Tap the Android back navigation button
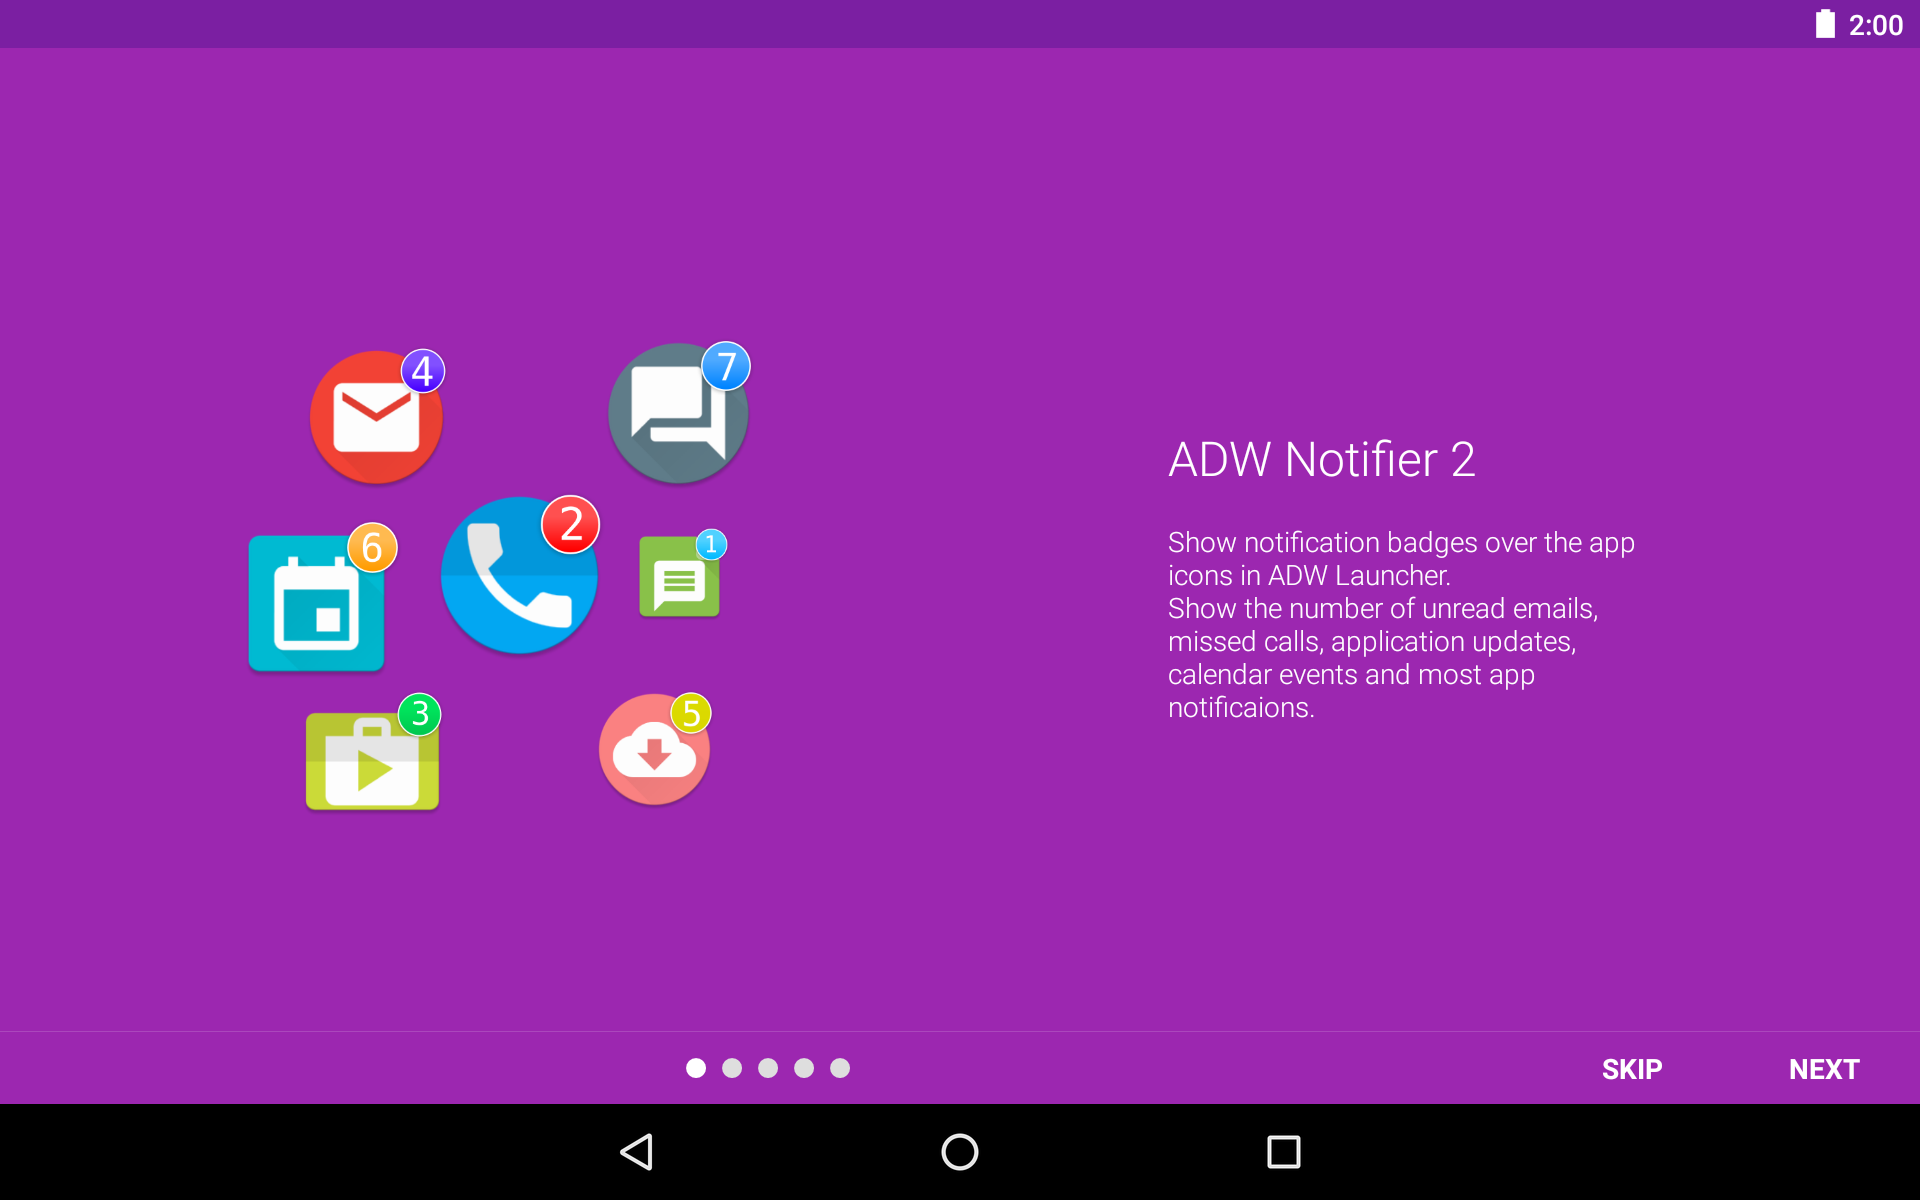The width and height of the screenshot is (1920, 1200). pyautogui.click(x=637, y=1152)
